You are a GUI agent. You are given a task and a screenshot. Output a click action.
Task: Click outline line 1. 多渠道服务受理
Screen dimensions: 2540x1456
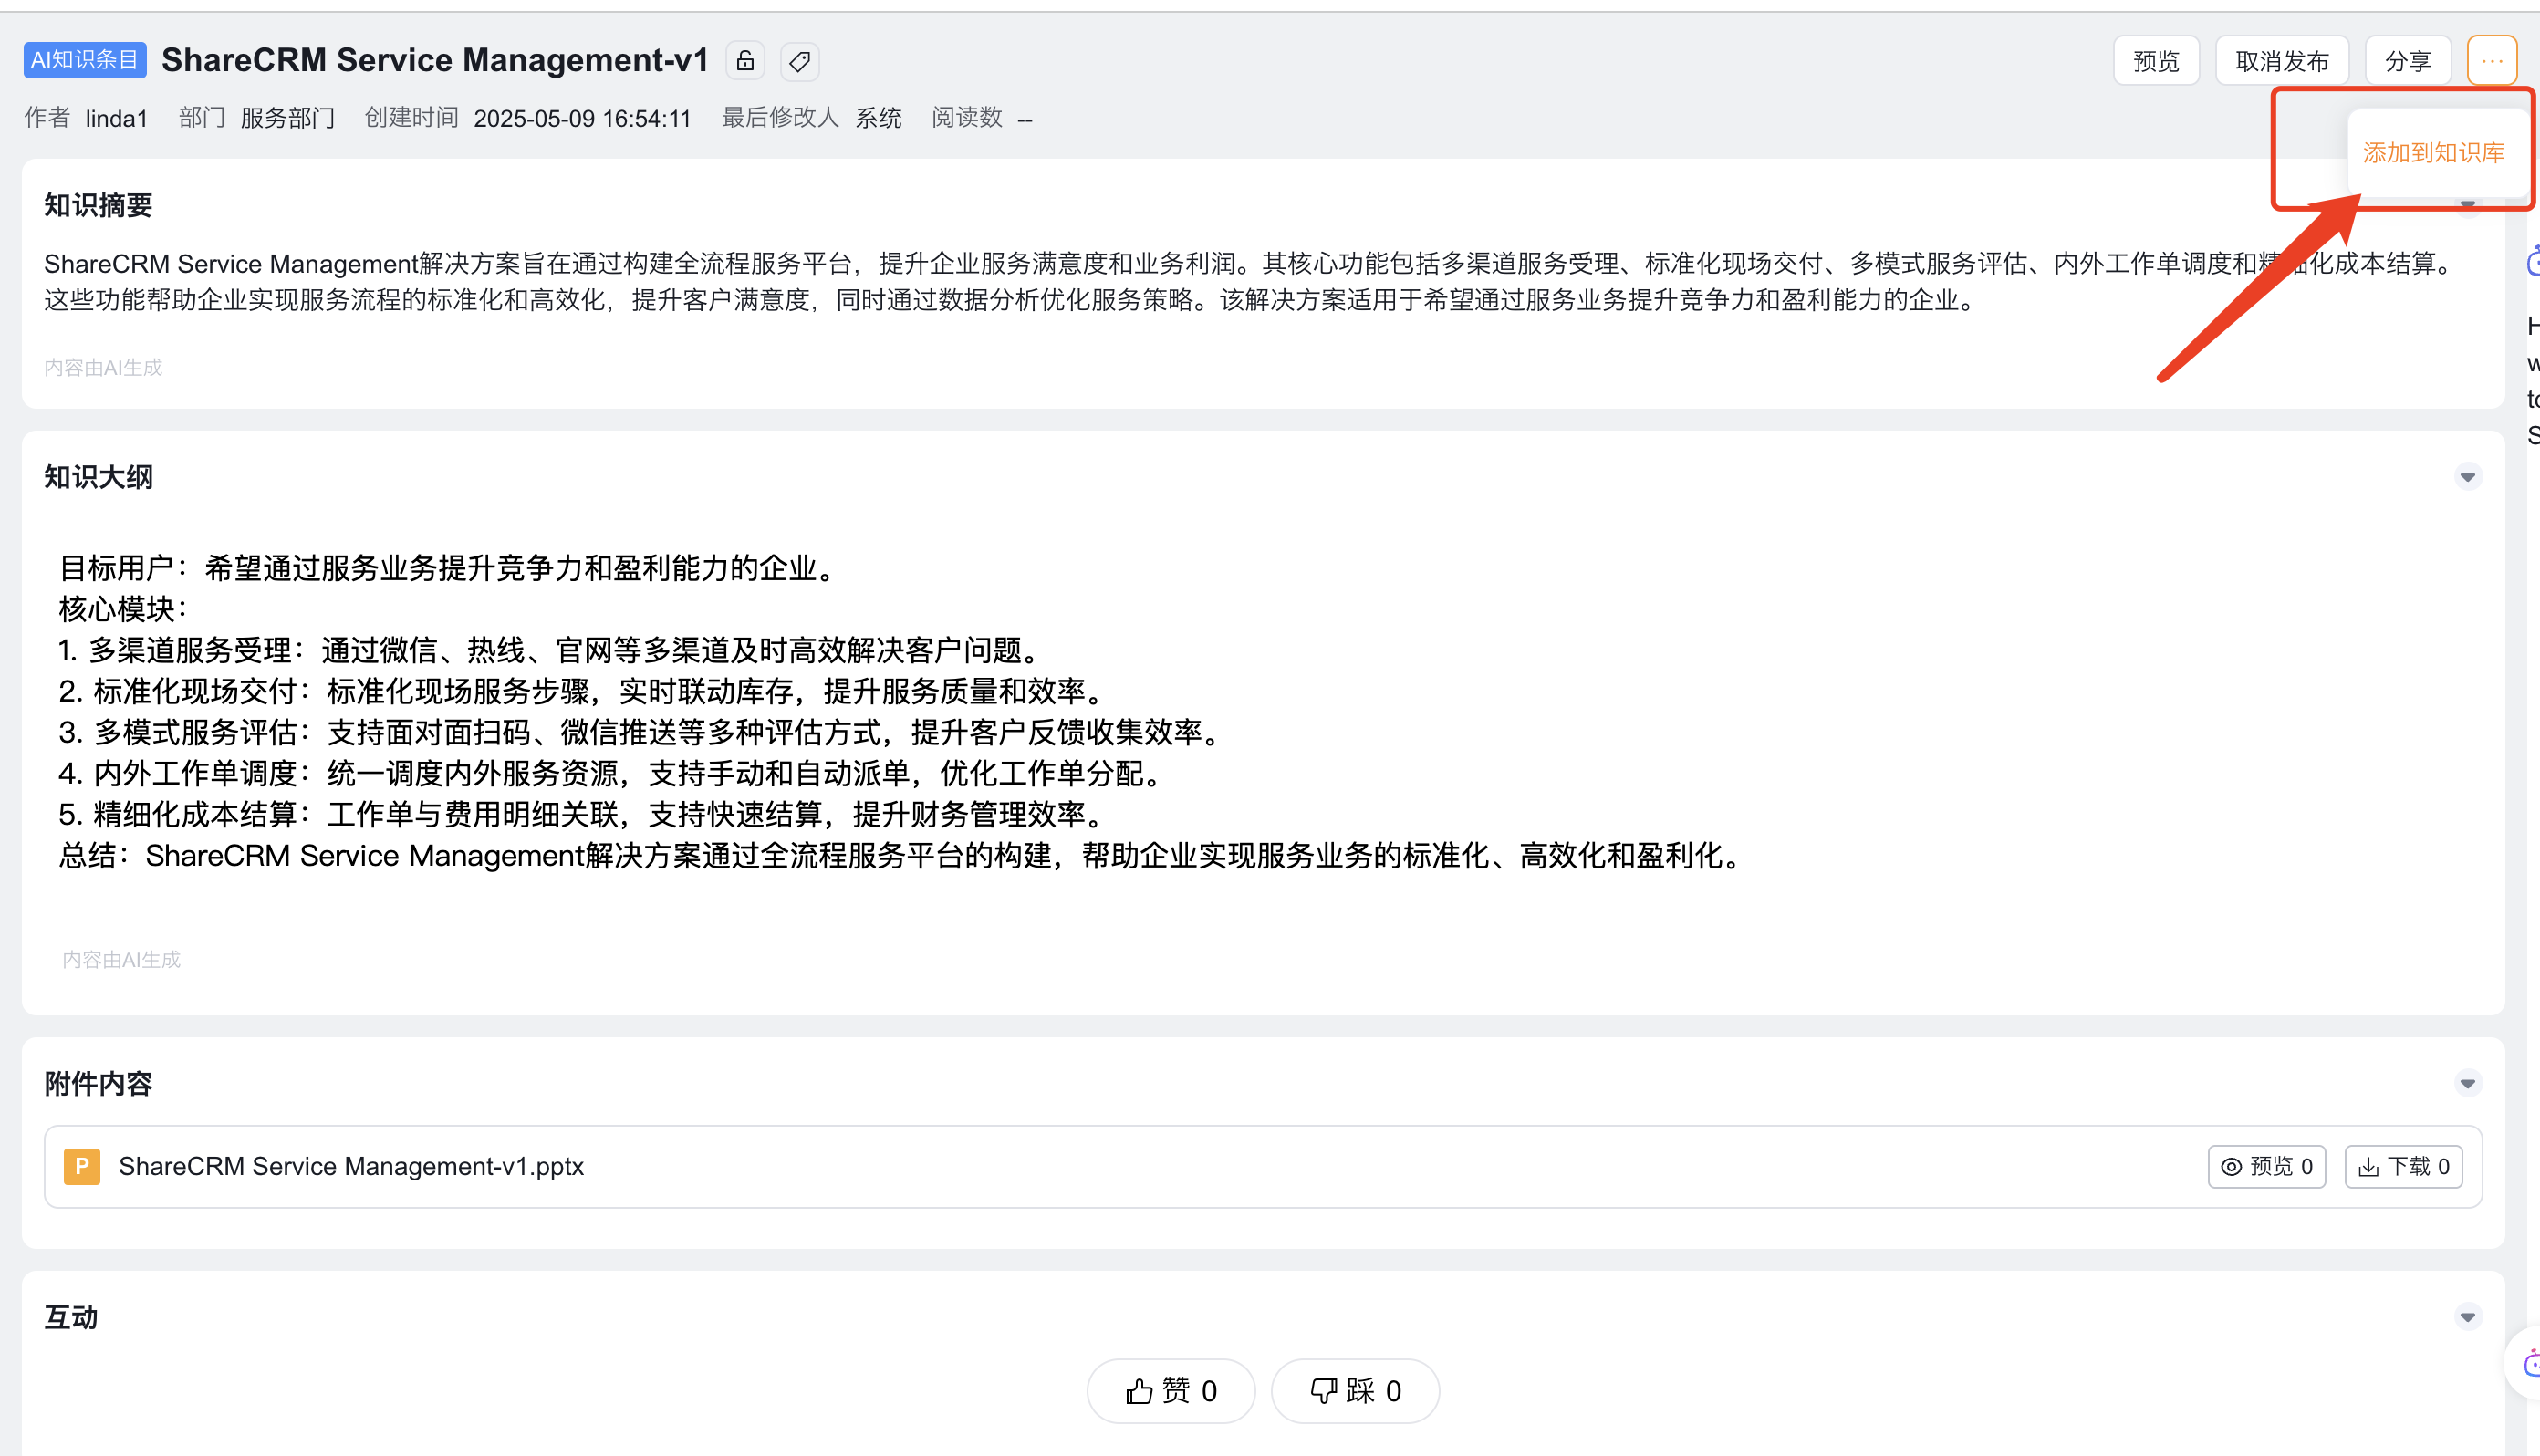(552, 651)
